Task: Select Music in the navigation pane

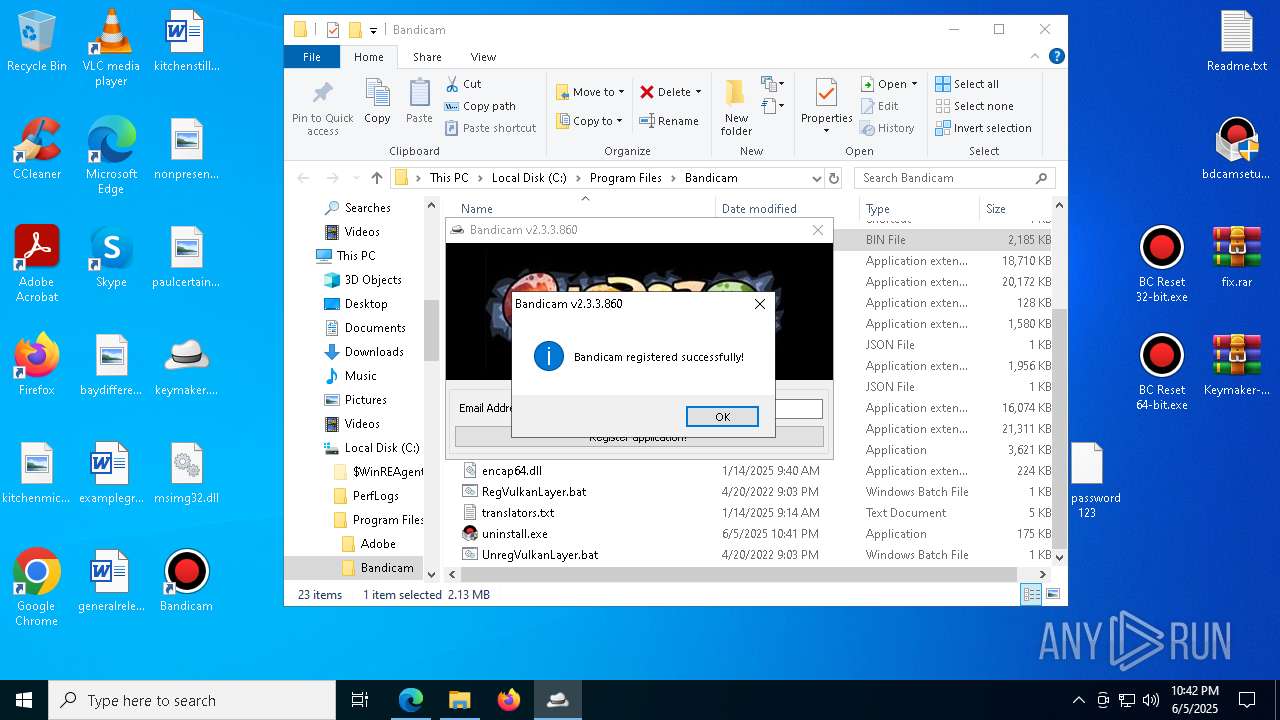Action: (360, 376)
